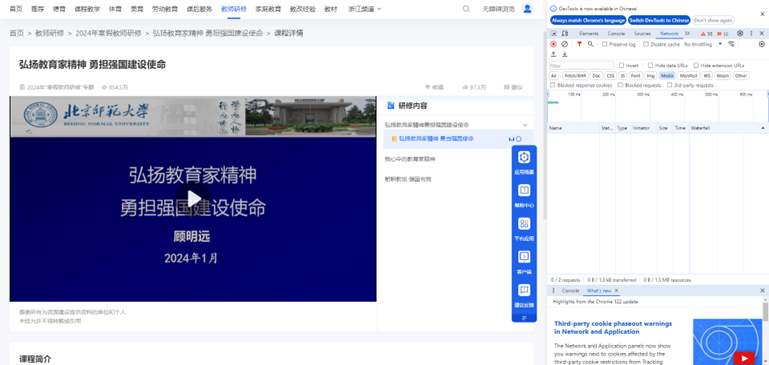Screen dimensions: 769x365
Task: Open 我心中的教育家精神 lesson
Action: pos(410,159)
